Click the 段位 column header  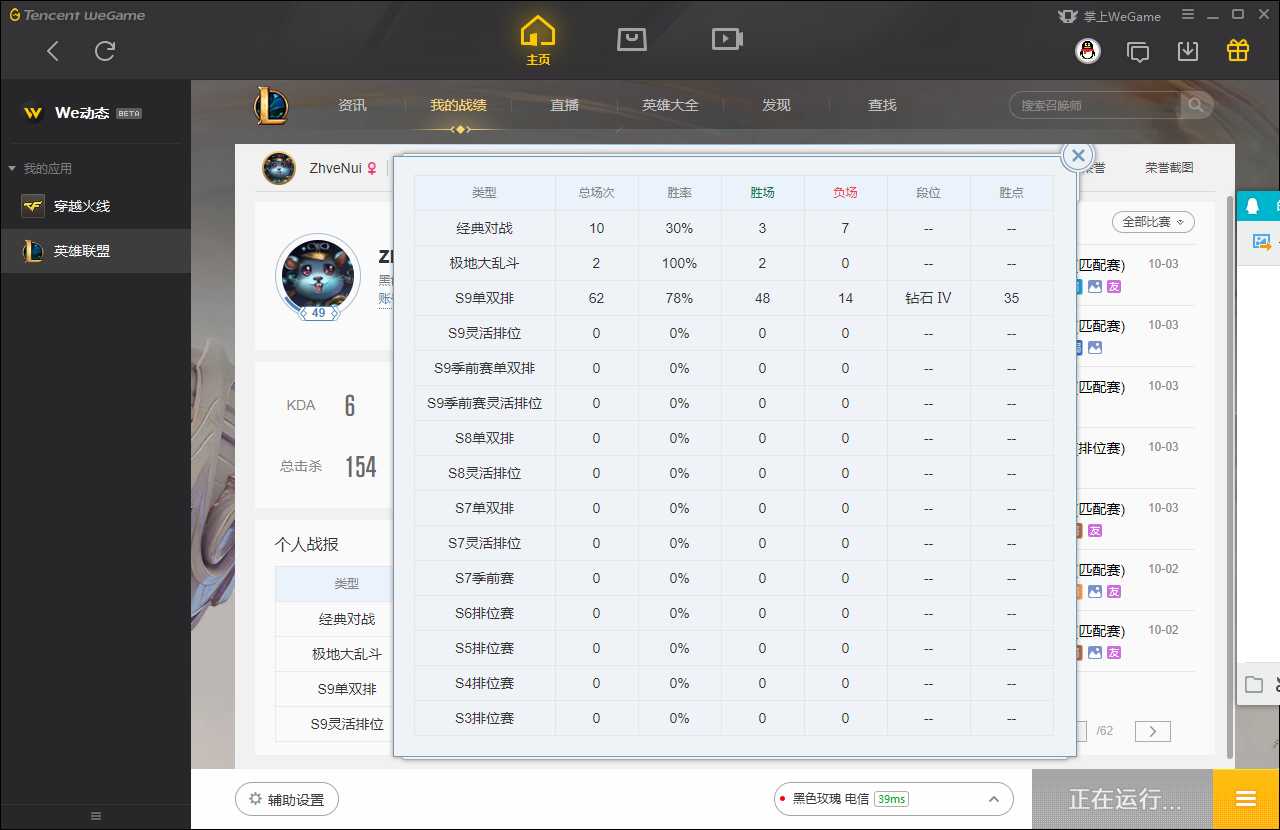(929, 193)
